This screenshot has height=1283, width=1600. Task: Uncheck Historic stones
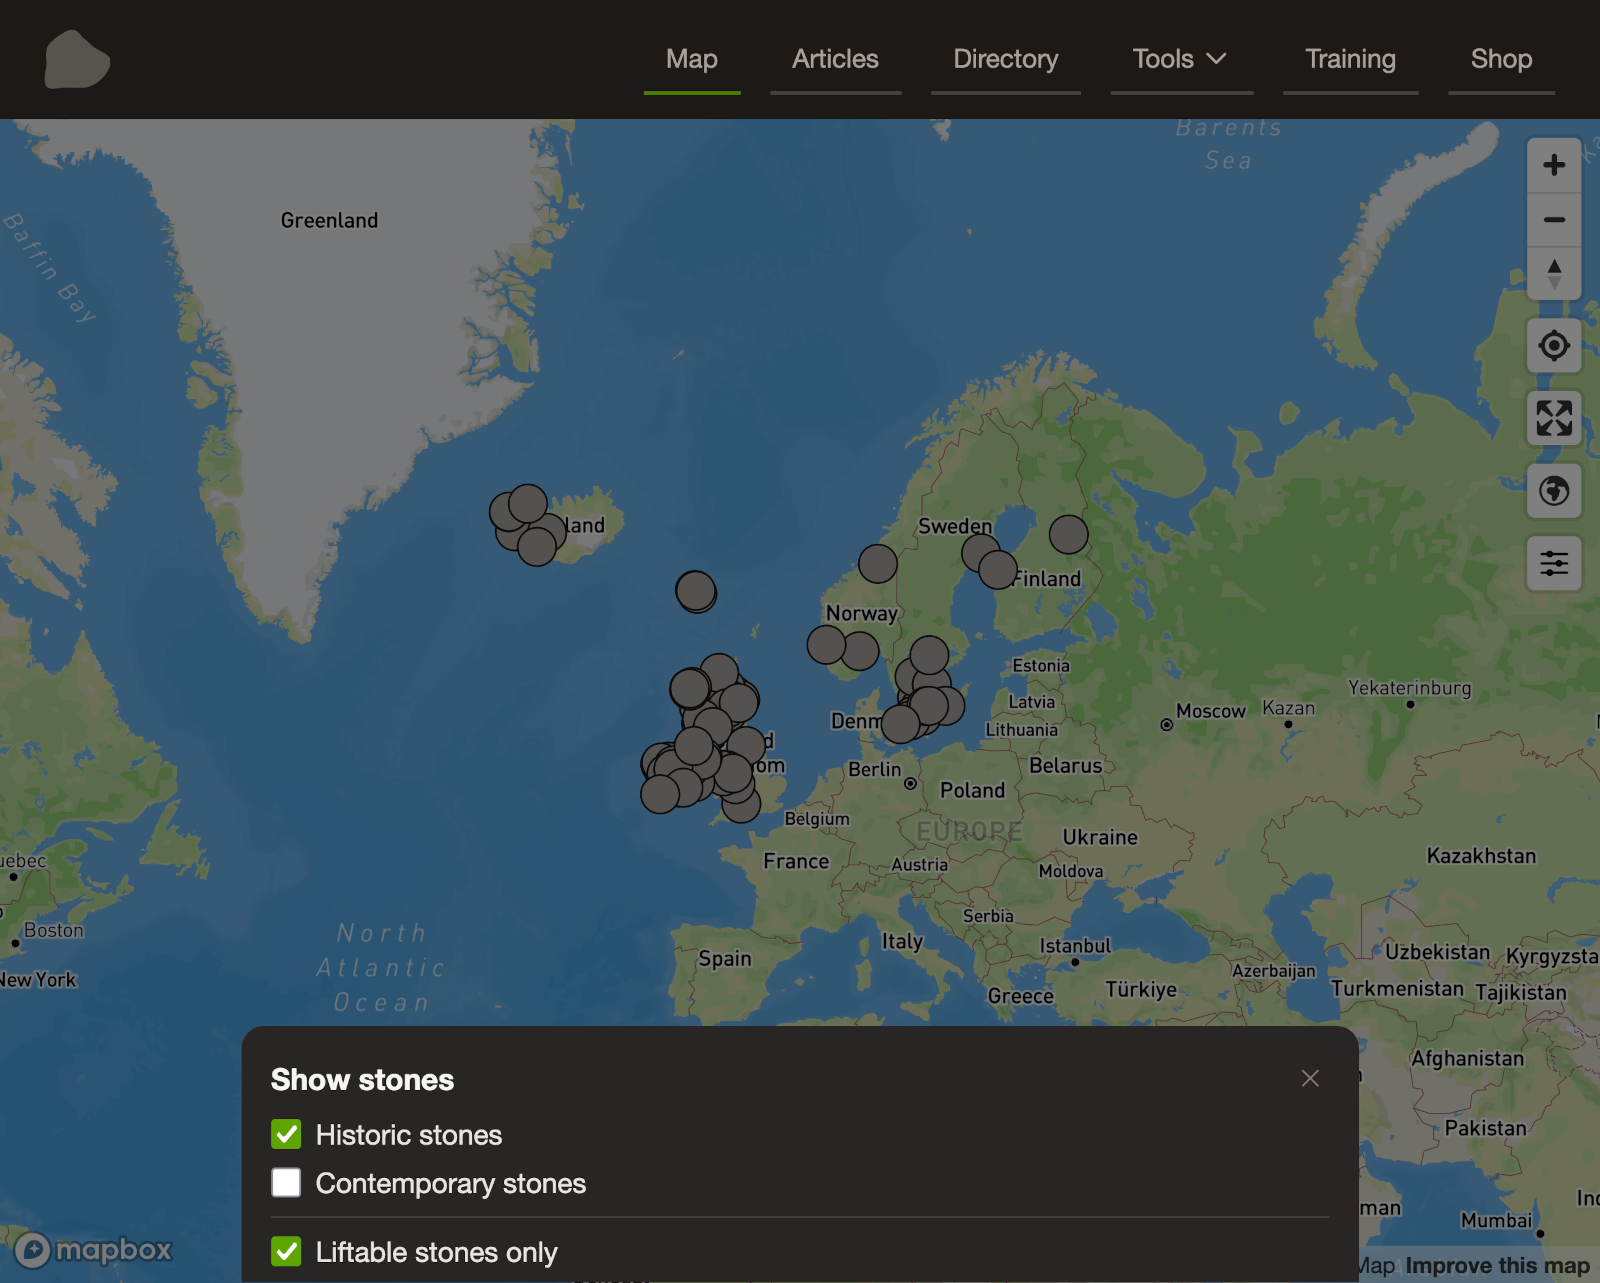coord(287,1134)
